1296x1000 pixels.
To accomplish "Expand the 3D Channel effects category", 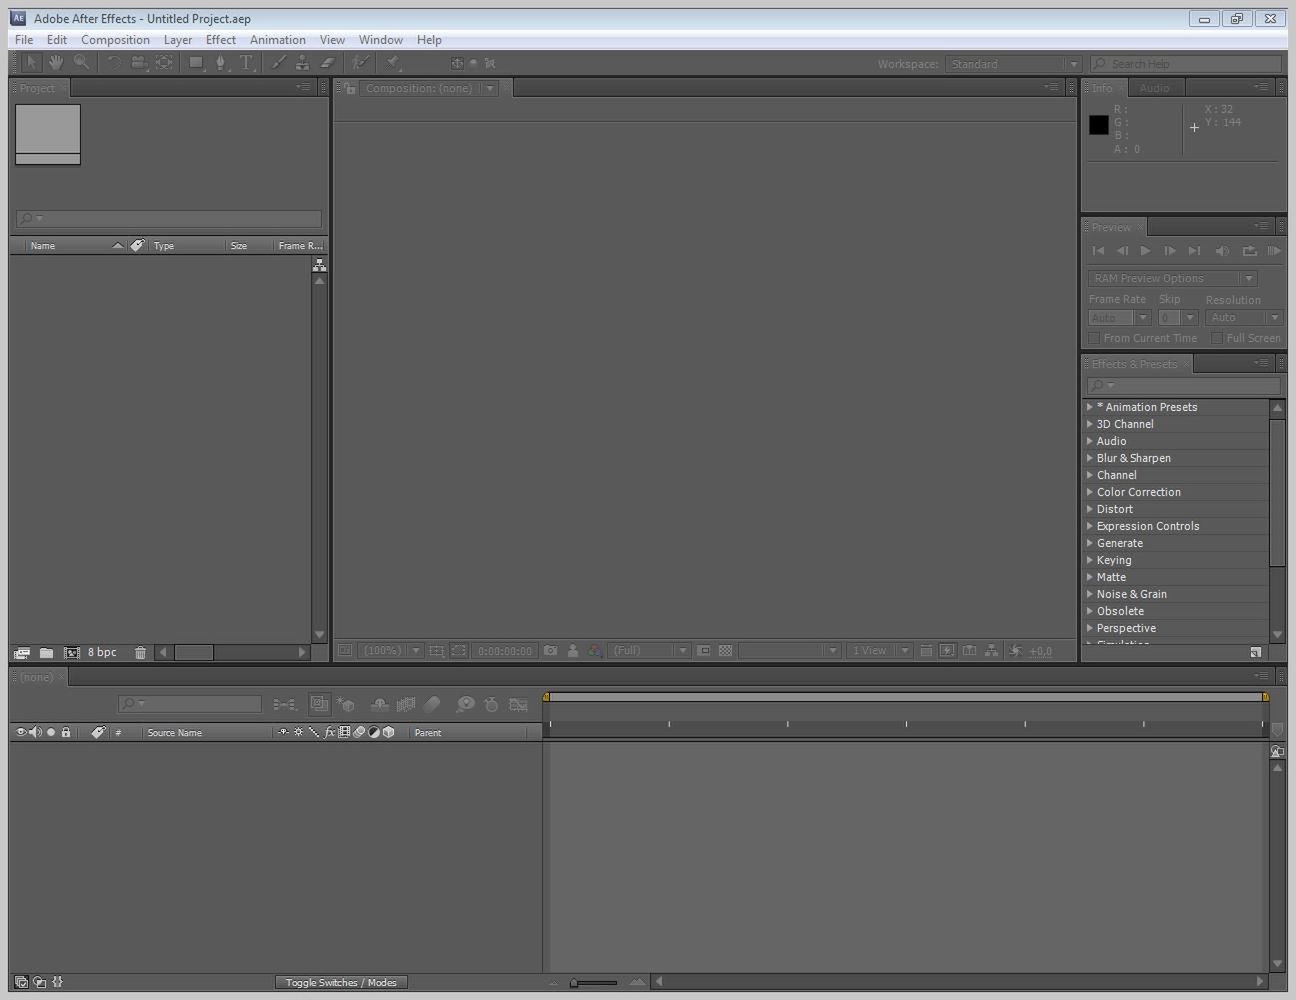I will pyautogui.click(x=1090, y=424).
